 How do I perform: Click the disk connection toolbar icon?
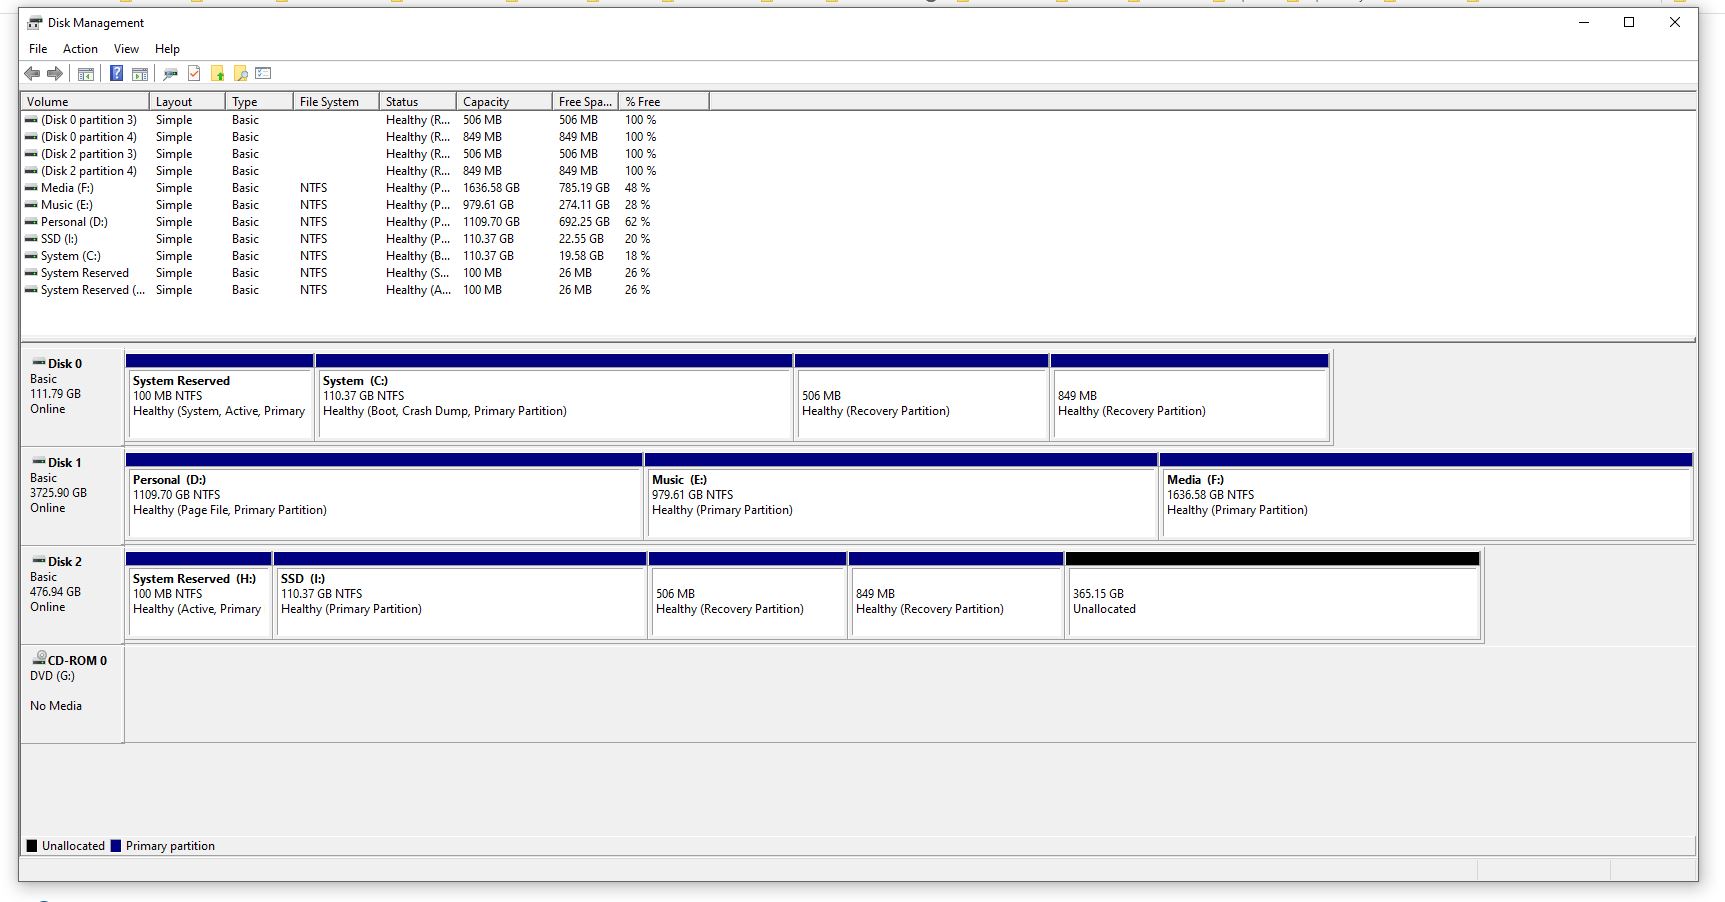tap(170, 73)
